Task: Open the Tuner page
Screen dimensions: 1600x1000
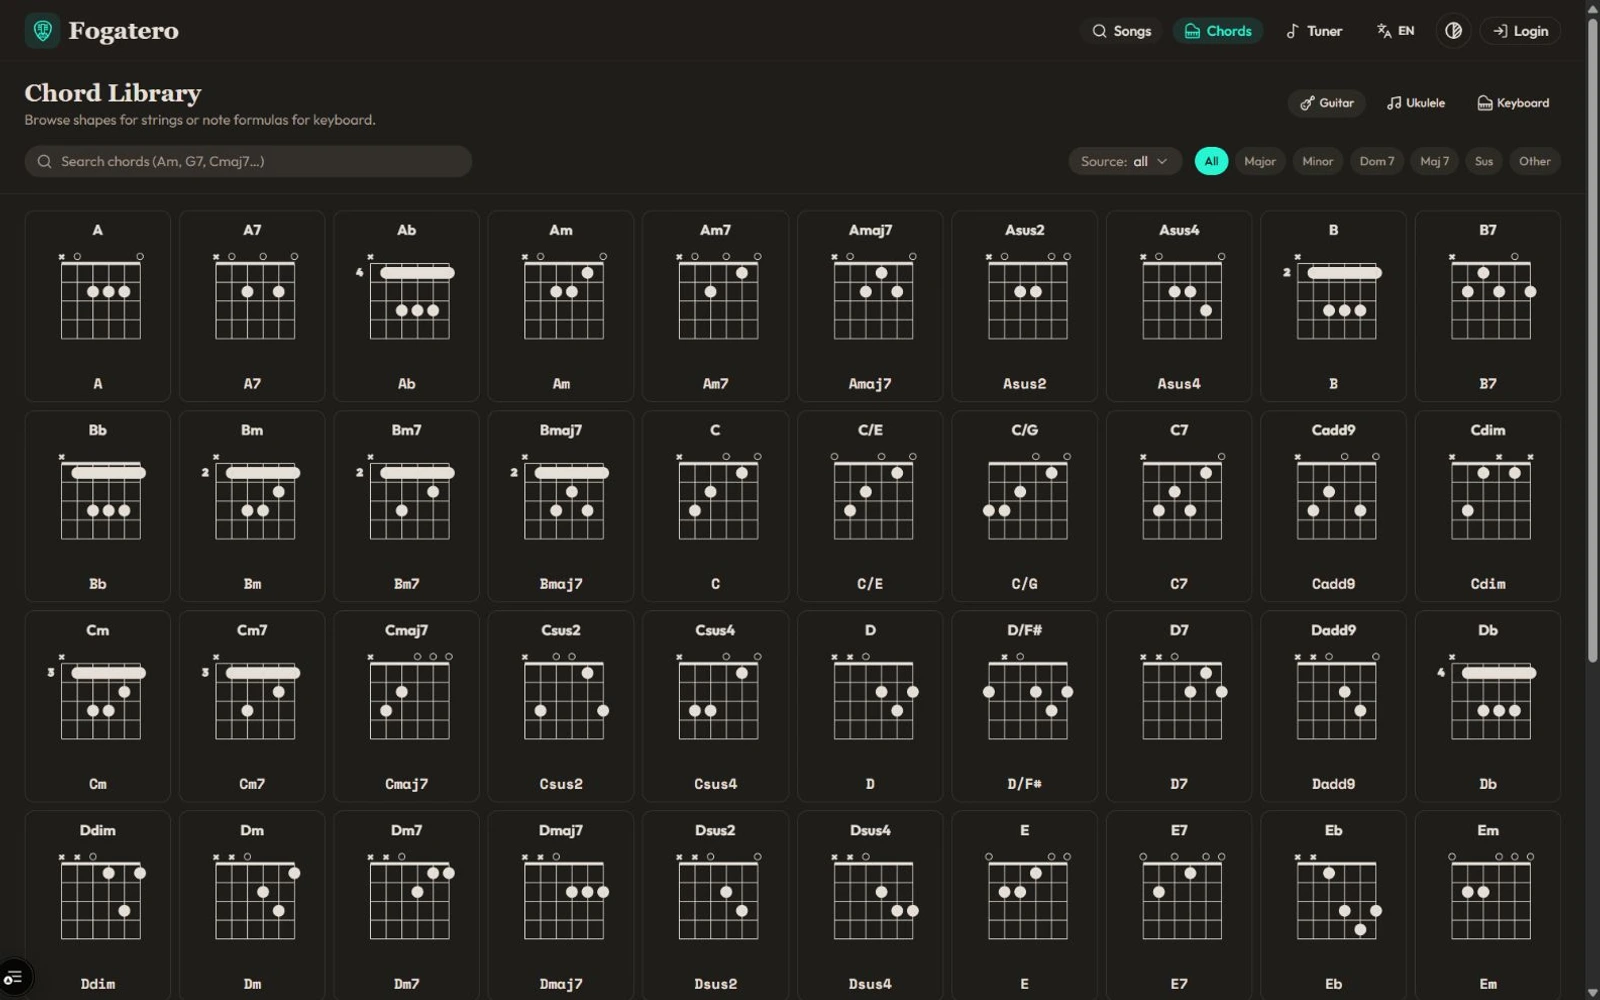Action: [1314, 31]
